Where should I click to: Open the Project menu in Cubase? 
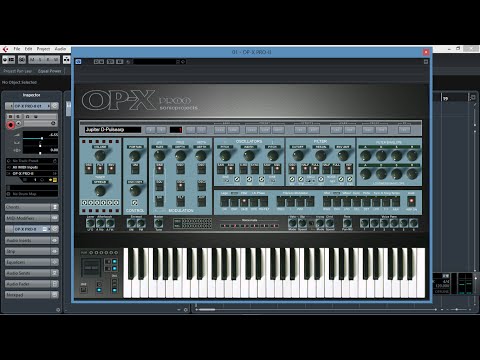(x=43, y=49)
